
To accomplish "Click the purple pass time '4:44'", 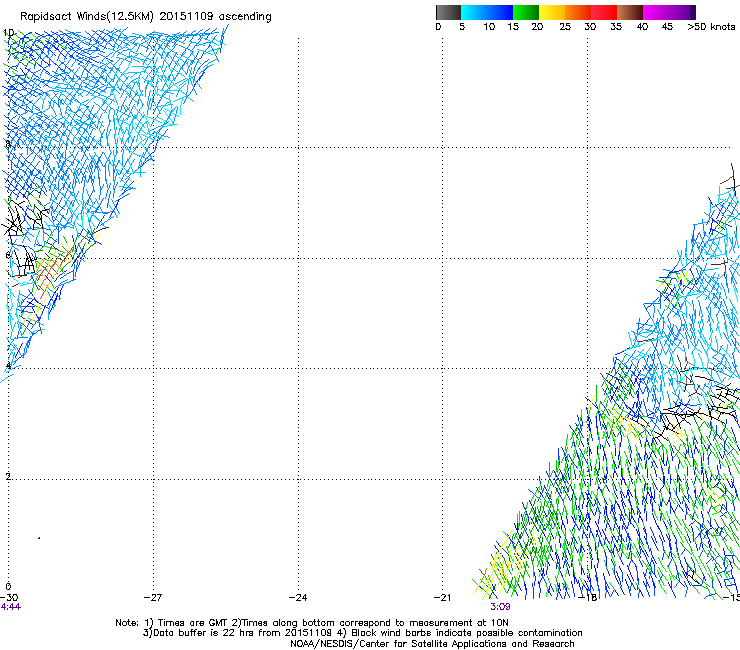I will 10,607.
